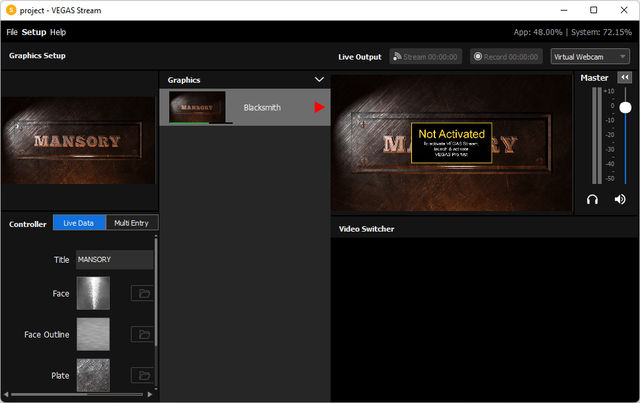Click the Master volume slider handle
Image resolution: width=640 pixels, height=403 pixels.
(625, 107)
